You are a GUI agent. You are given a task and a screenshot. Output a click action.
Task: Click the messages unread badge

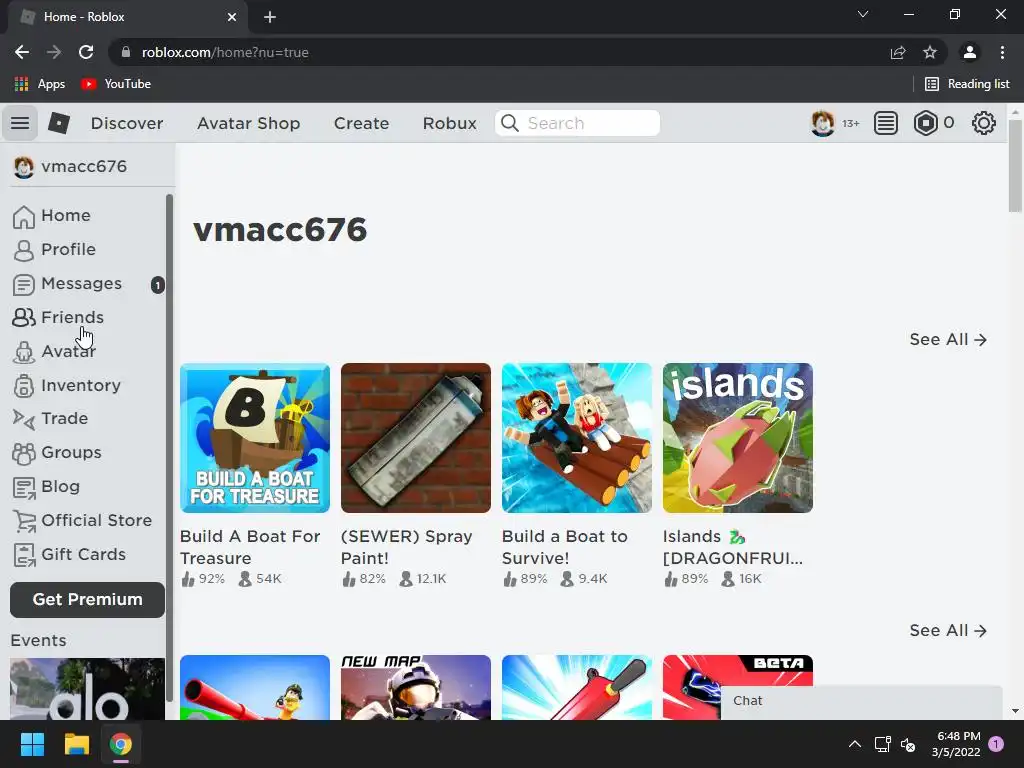click(157, 285)
